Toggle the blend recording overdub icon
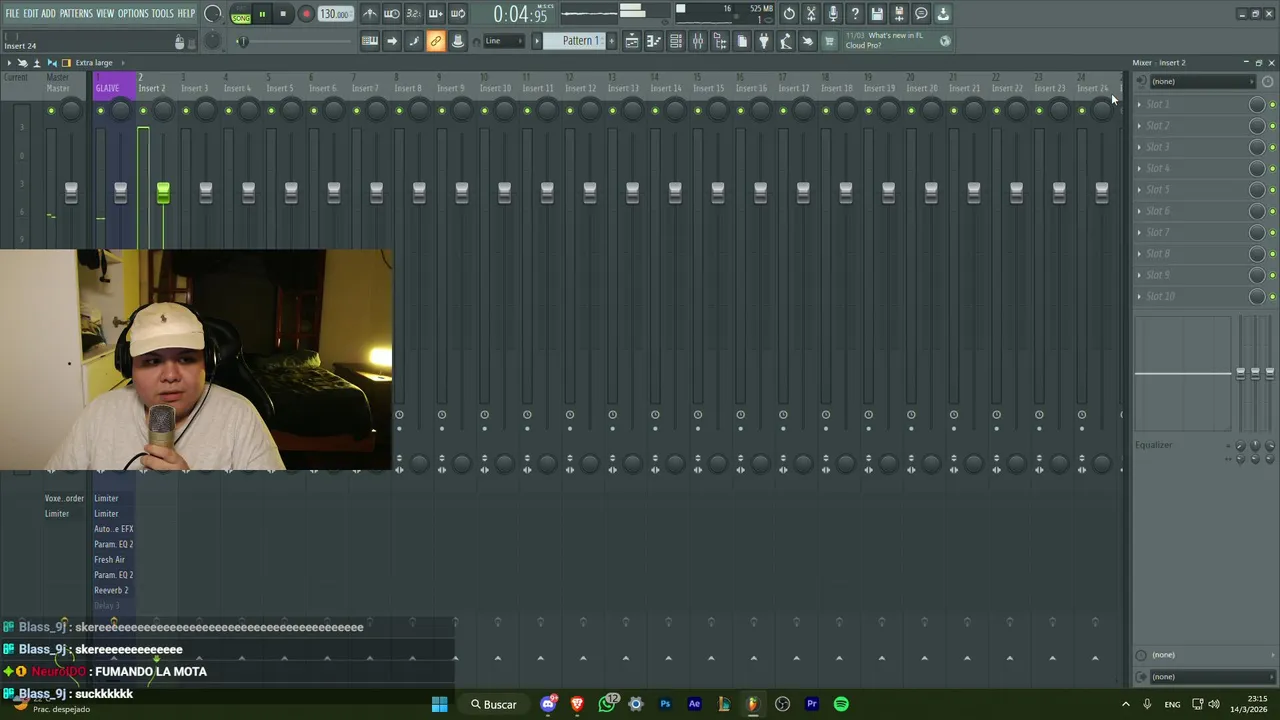Viewport: 1280px width, 720px height. (x=436, y=14)
